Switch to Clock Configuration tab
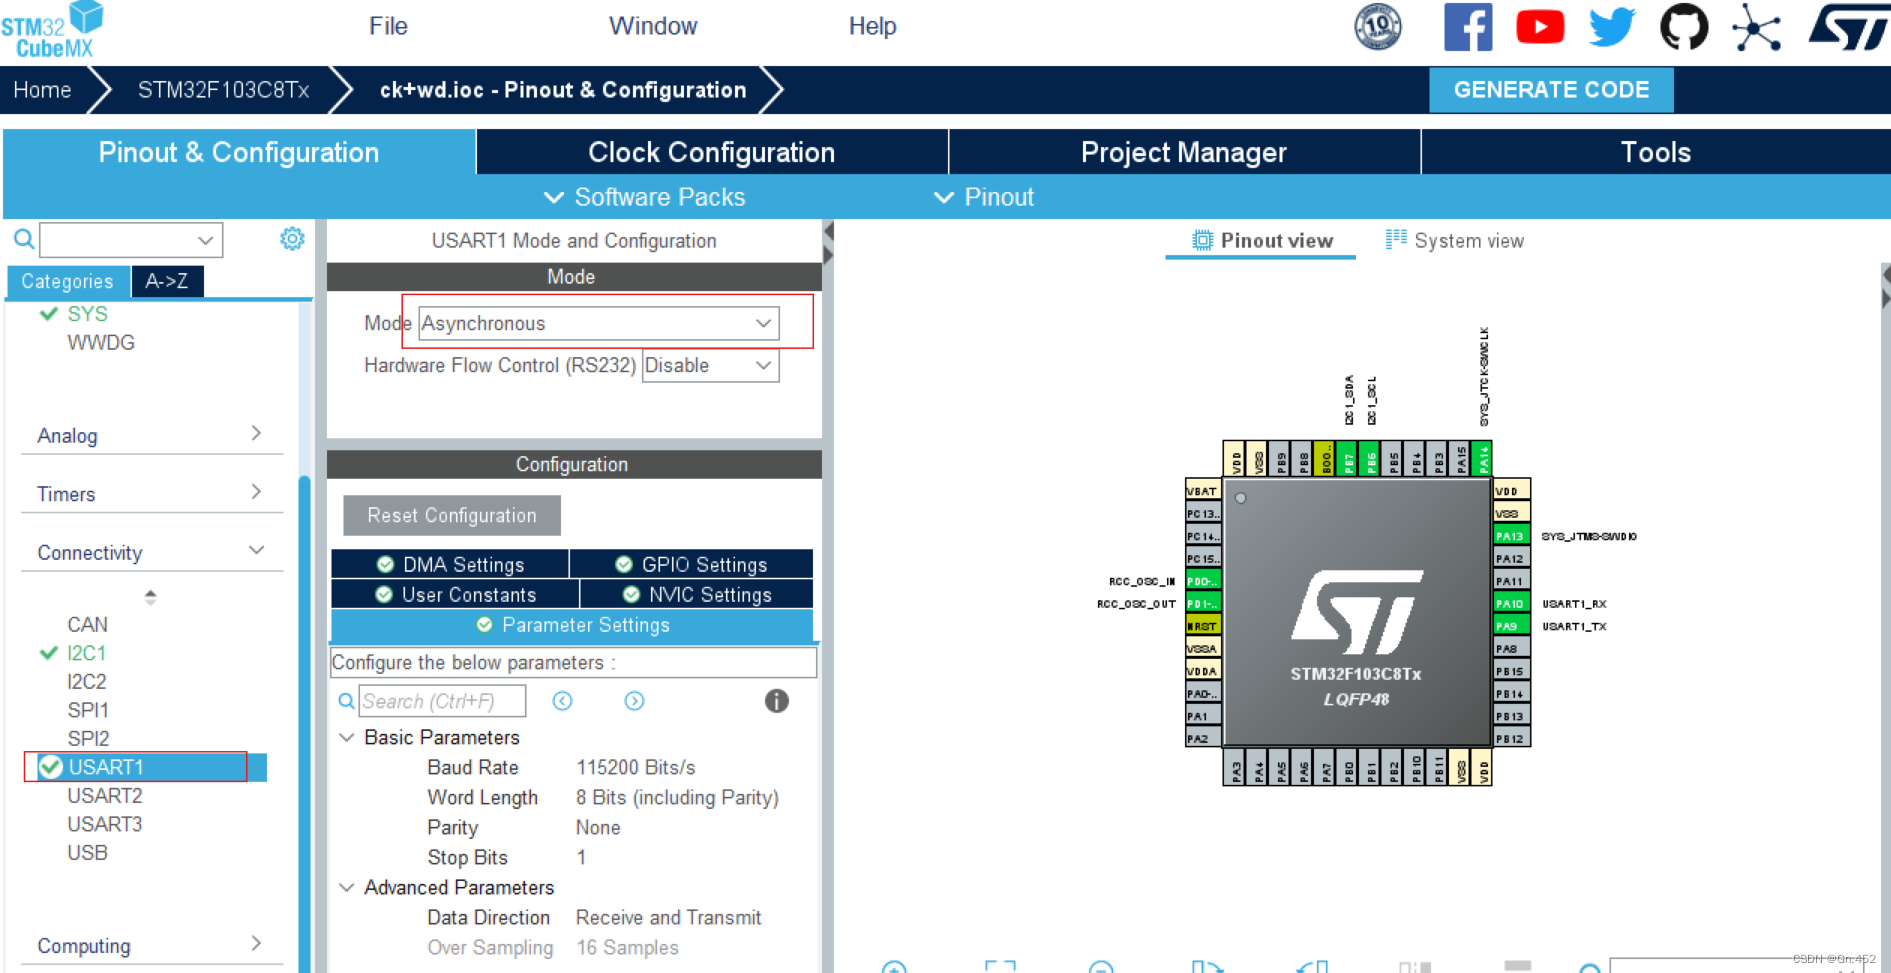Screen dimensions: 1891x973 click(711, 152)
